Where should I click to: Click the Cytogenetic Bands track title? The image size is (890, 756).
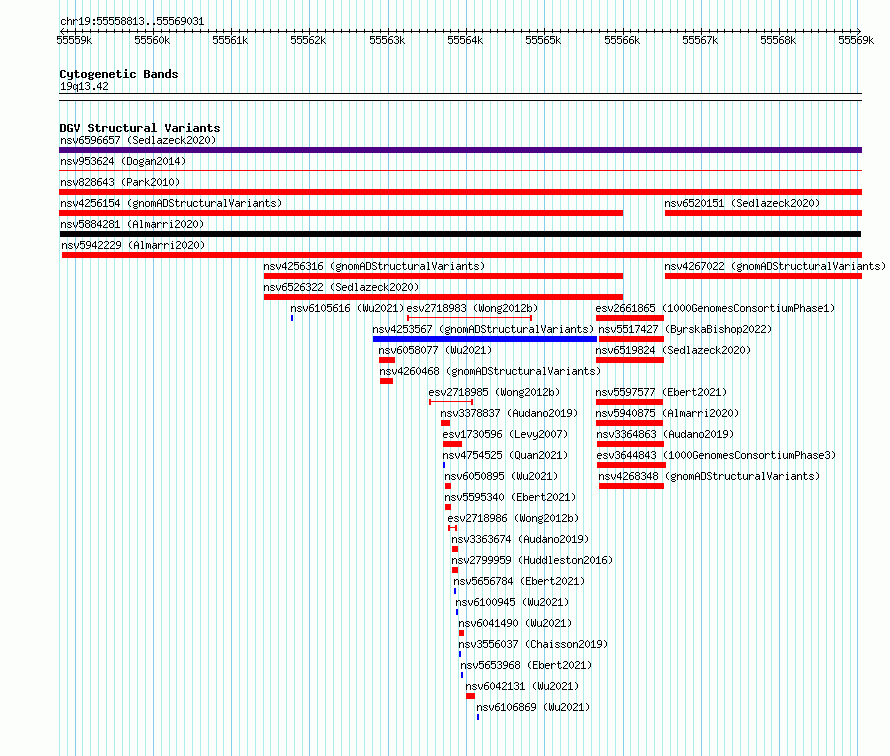pos(119,74)
